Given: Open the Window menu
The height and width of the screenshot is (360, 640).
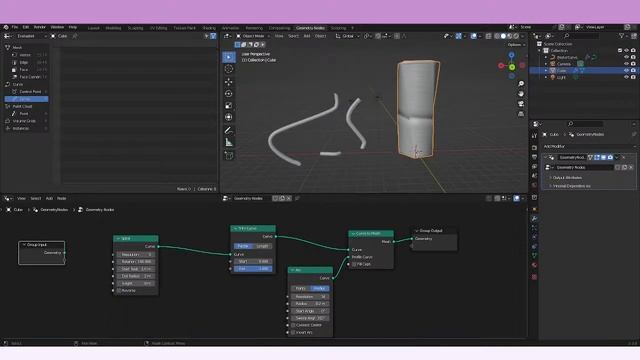Looking at the screenshot, I should pyautogui.click(x=57, y=27).
